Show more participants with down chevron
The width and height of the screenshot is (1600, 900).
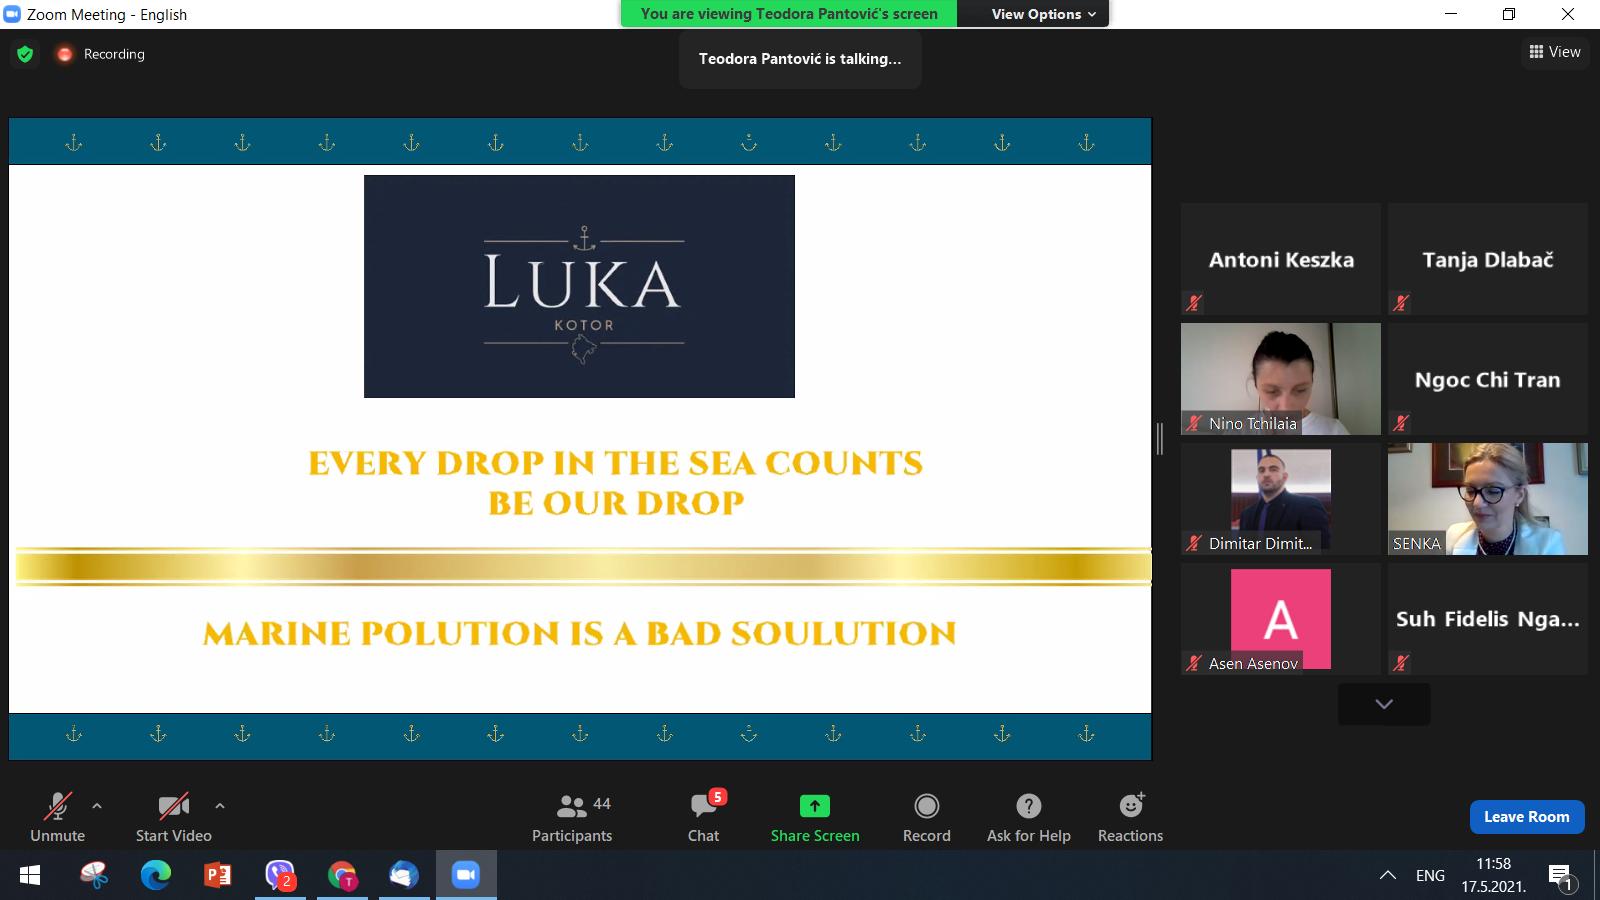(1384, 704)
